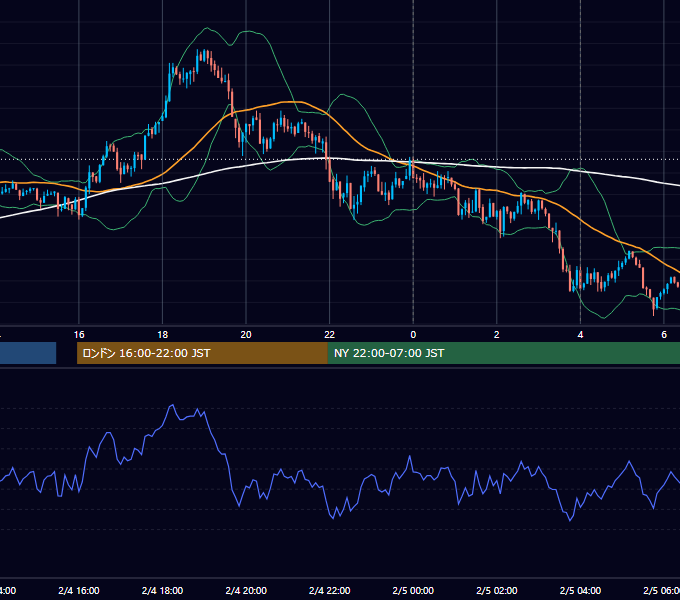Click the ロンドン 16:00-22:00 JST session bar
680x600 pixels.
click(x=202, y=353)
